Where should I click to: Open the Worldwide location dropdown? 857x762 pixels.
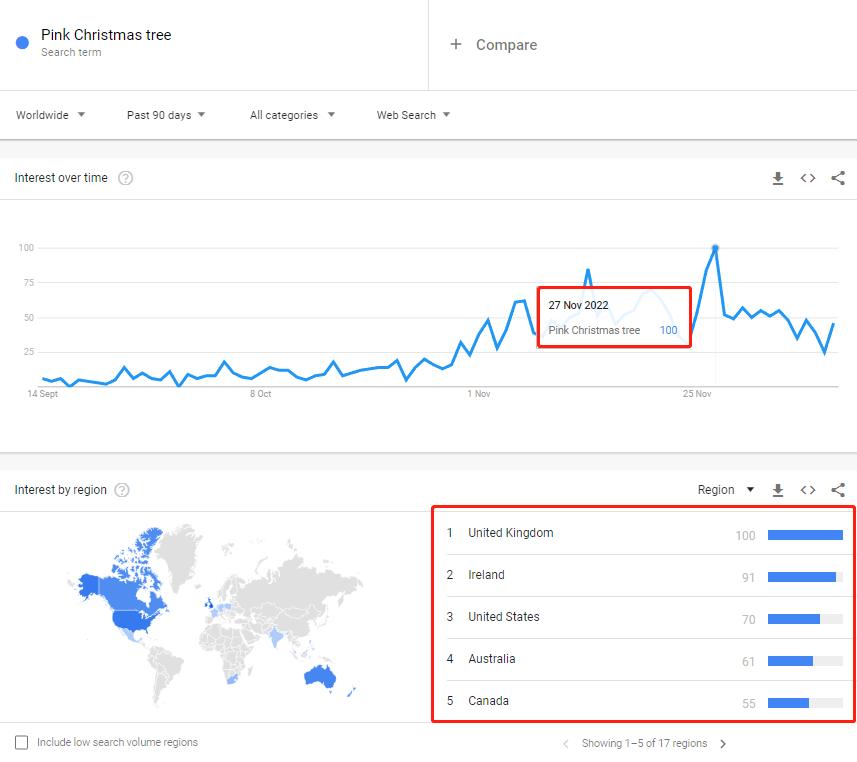coord(50,115)
